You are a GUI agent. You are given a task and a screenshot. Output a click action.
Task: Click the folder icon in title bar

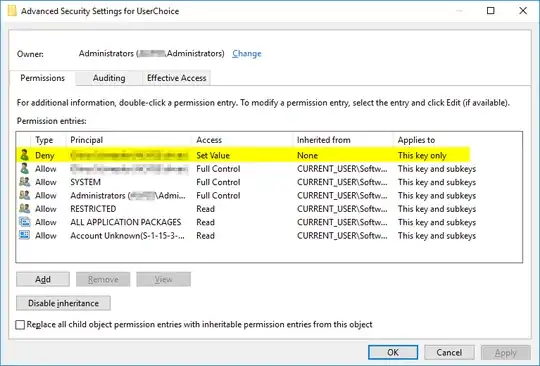point(12,11)
